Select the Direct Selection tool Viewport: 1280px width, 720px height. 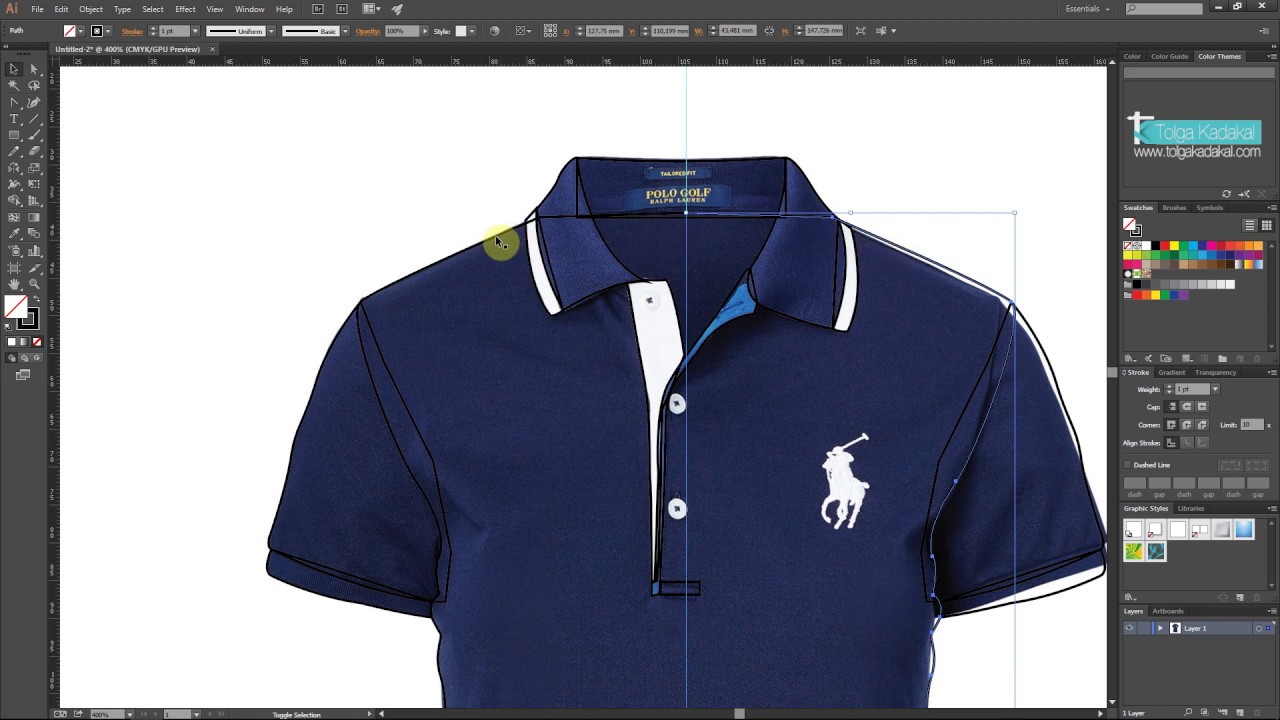(x=34, y=69)
